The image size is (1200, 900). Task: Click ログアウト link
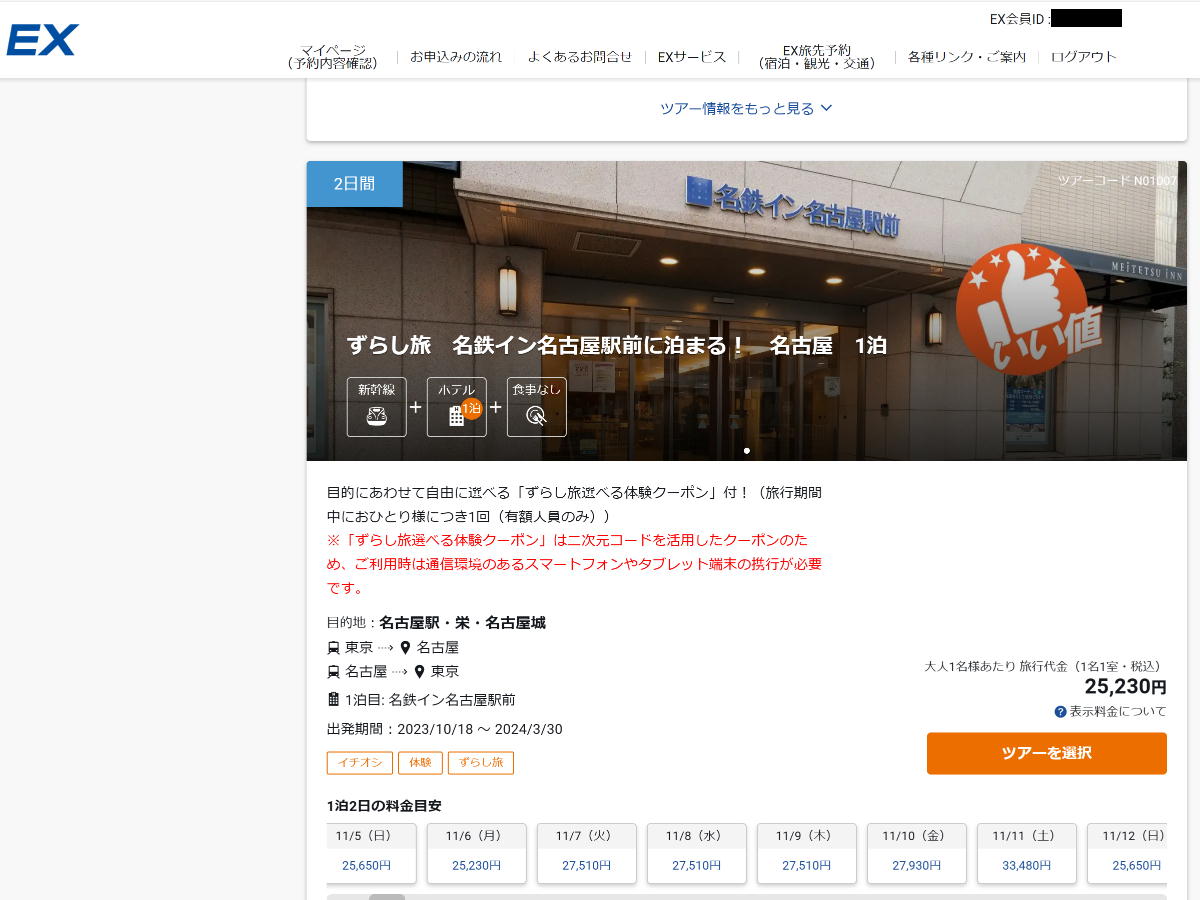point(1084,57)
